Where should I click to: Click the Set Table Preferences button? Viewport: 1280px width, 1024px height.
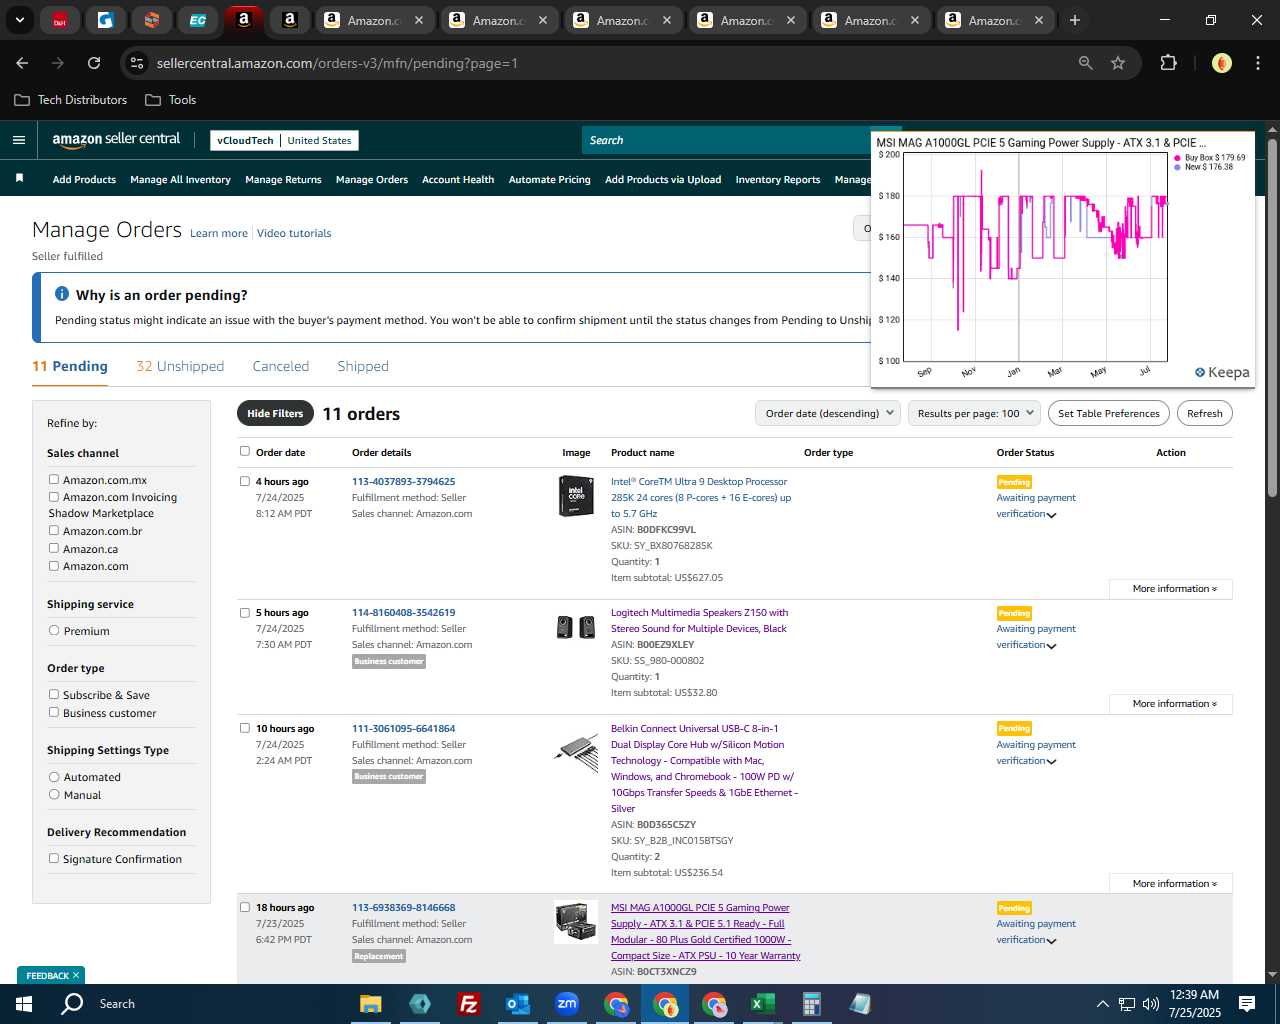1109,413
